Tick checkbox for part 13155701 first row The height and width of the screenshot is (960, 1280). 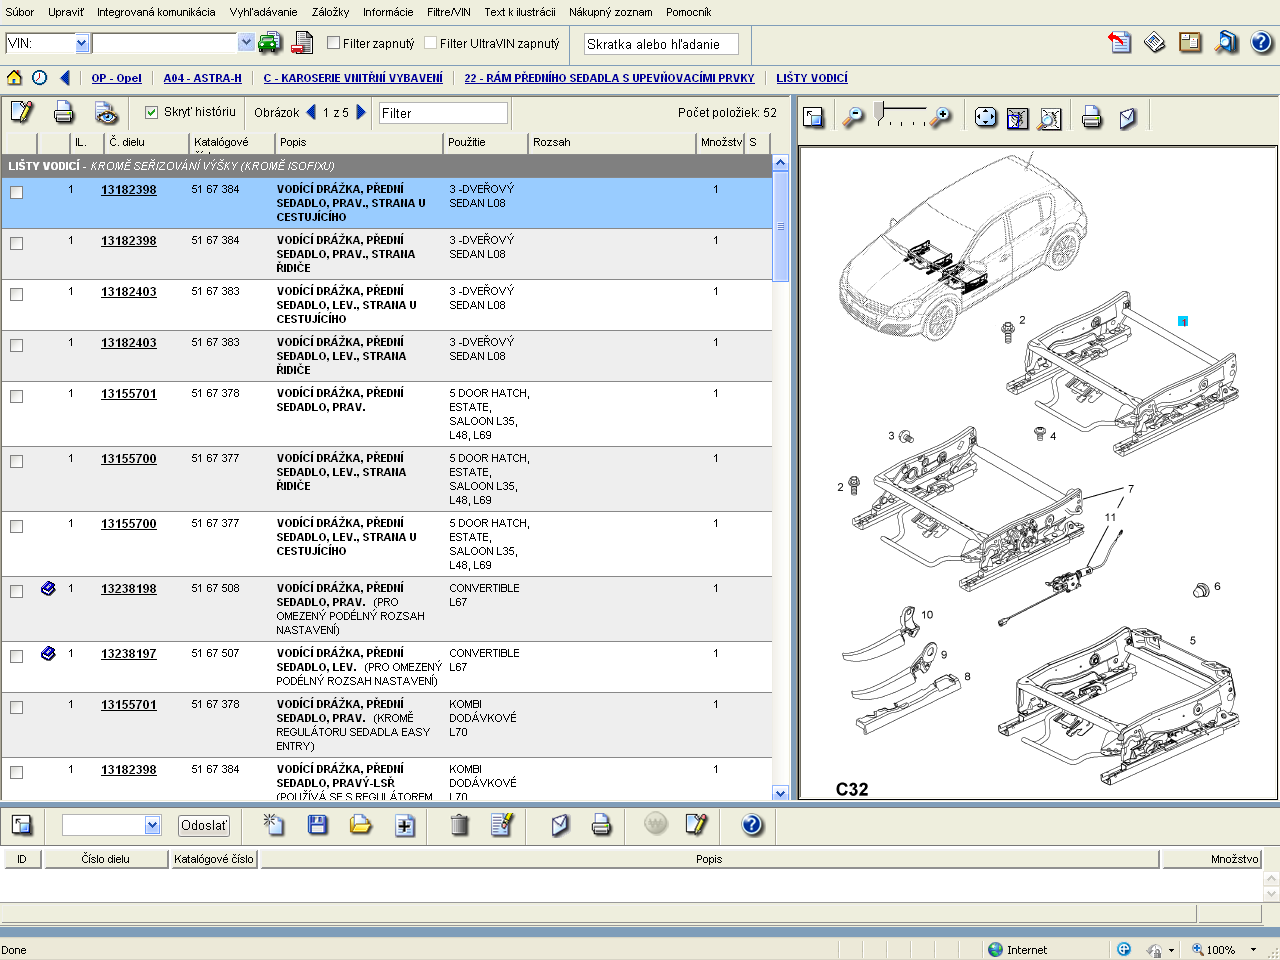point(17,397)
